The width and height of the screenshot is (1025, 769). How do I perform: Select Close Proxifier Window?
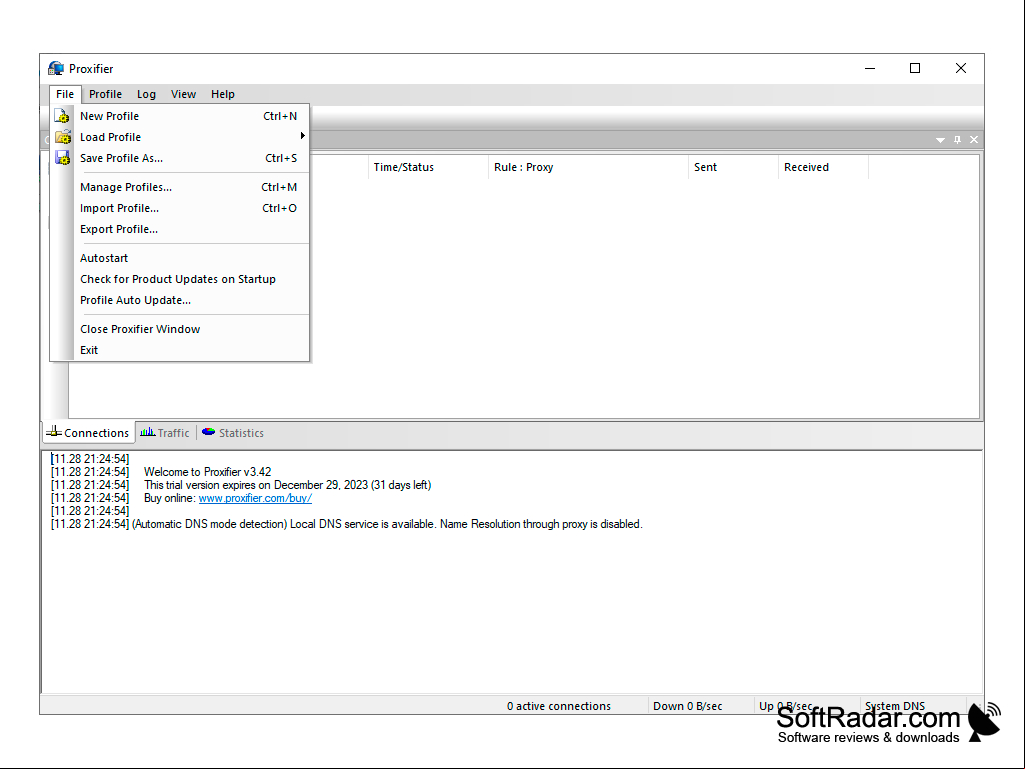[180, 329]
